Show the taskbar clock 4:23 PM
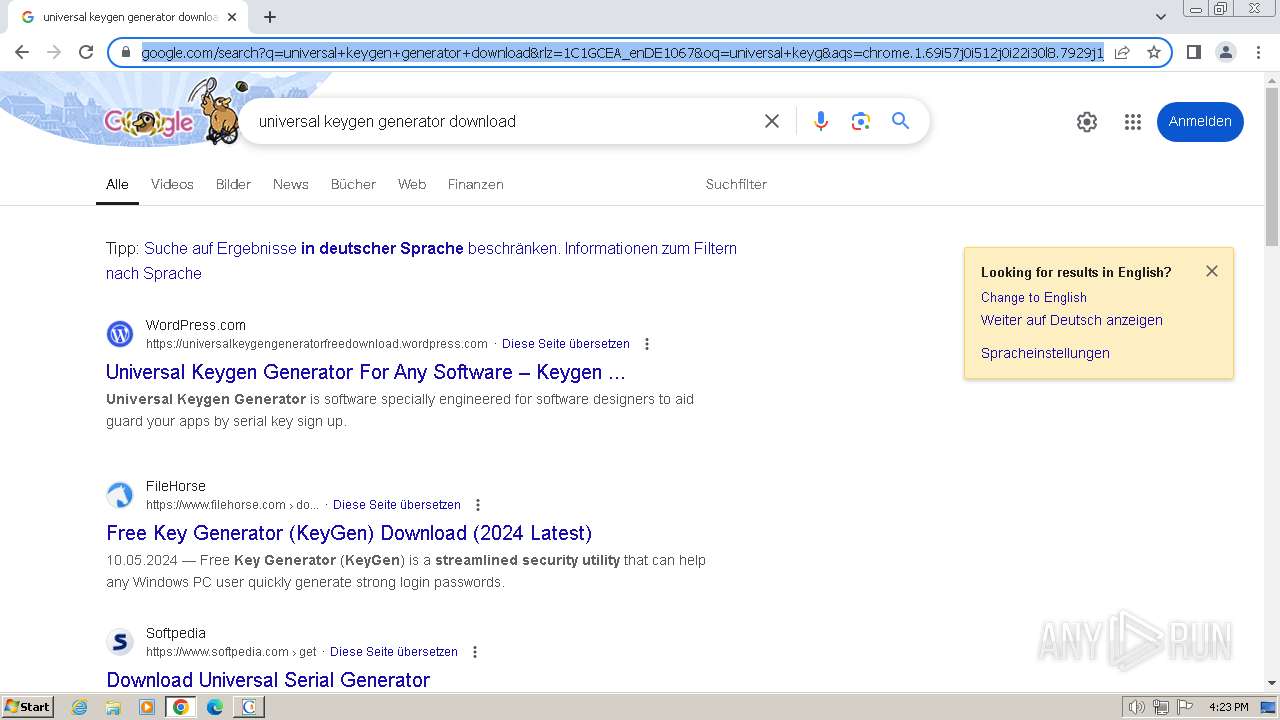Viewport: 1280px width, 720px height. click(1228, 707)
